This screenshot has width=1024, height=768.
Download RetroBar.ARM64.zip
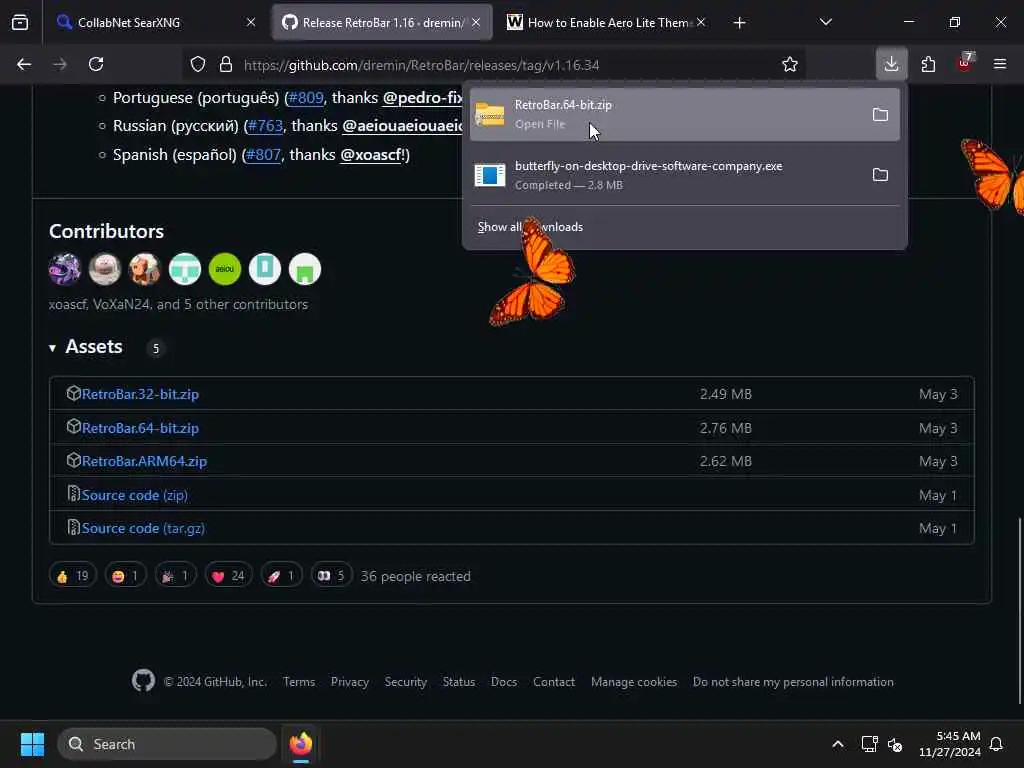pos(144,461)
